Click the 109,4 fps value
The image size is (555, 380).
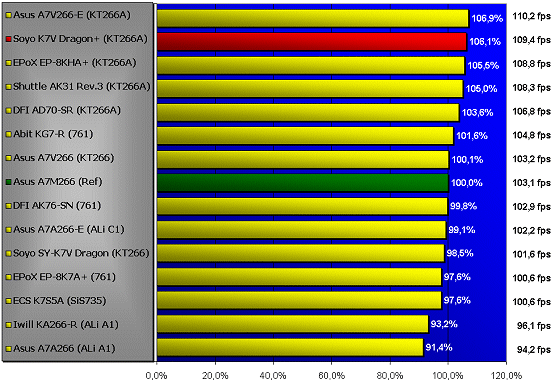[x=532, y=40]
